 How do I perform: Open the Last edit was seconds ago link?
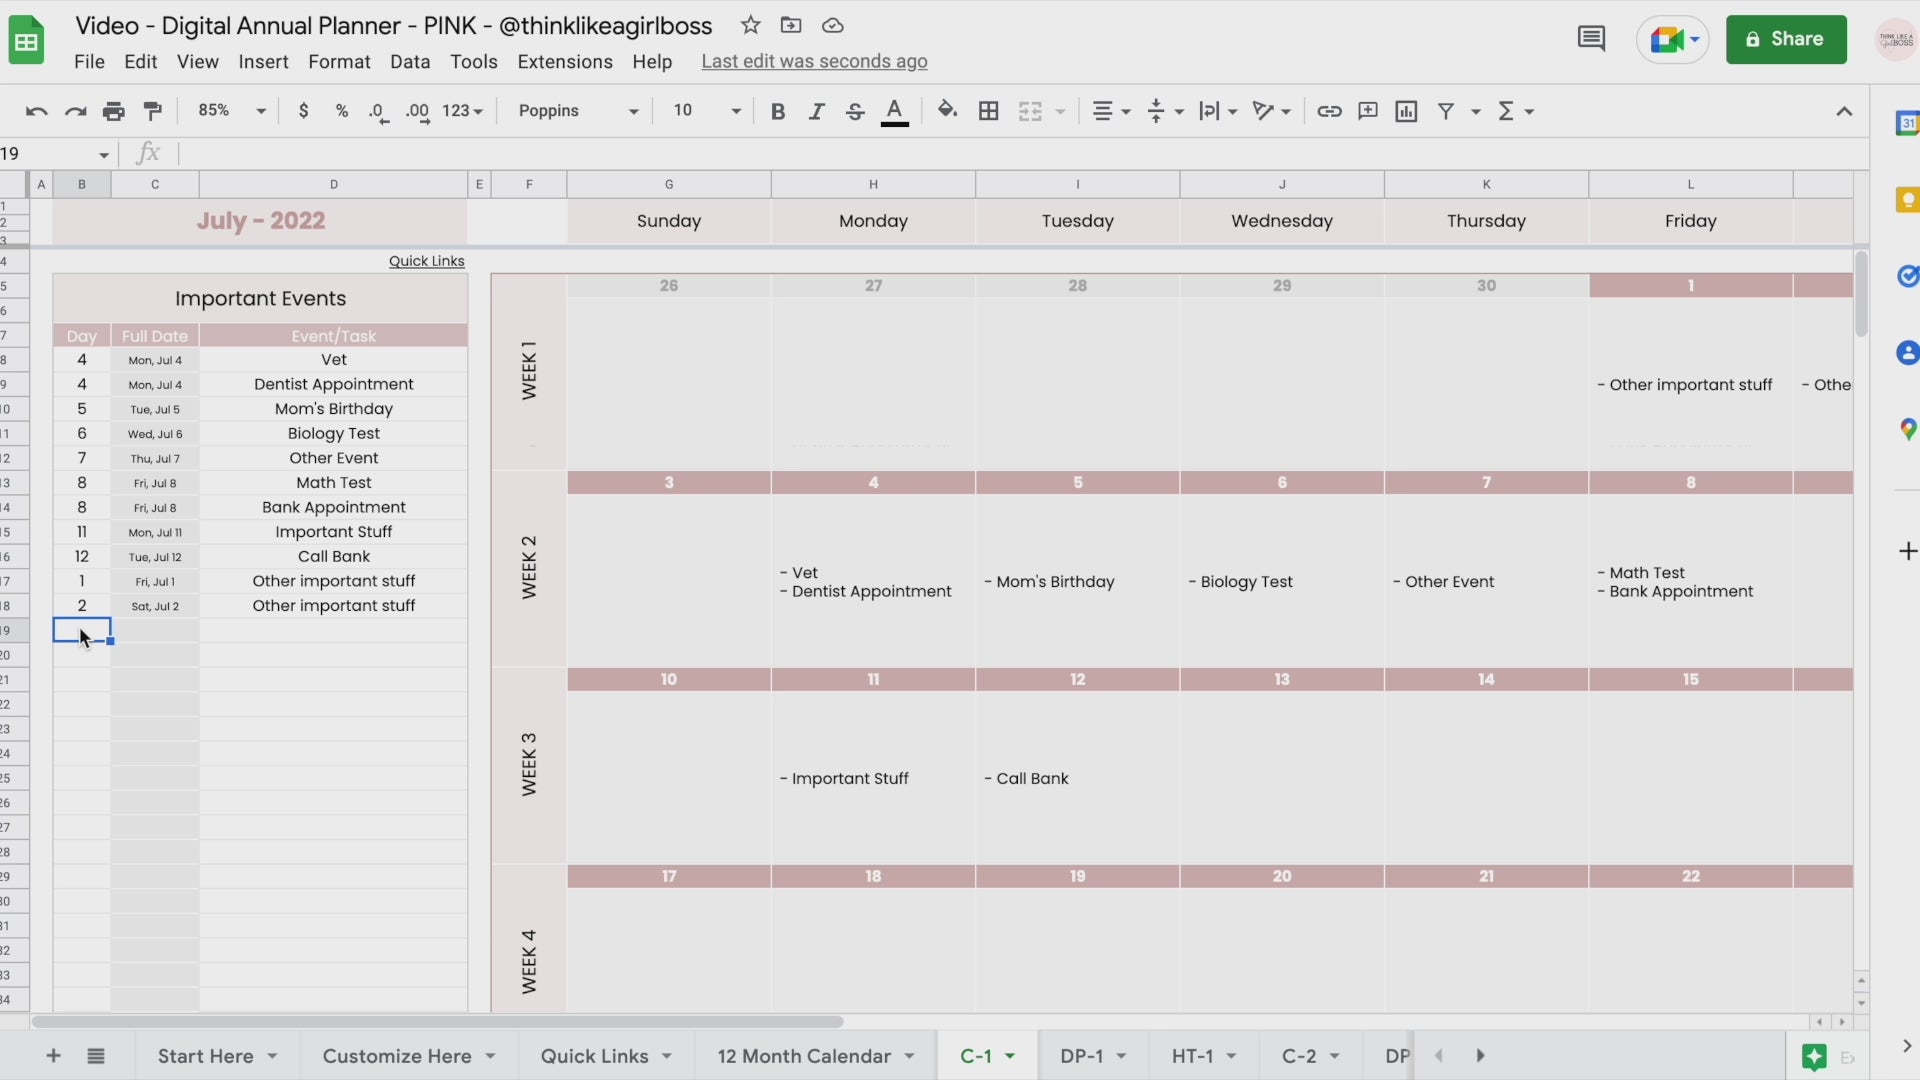click(815, 61)
